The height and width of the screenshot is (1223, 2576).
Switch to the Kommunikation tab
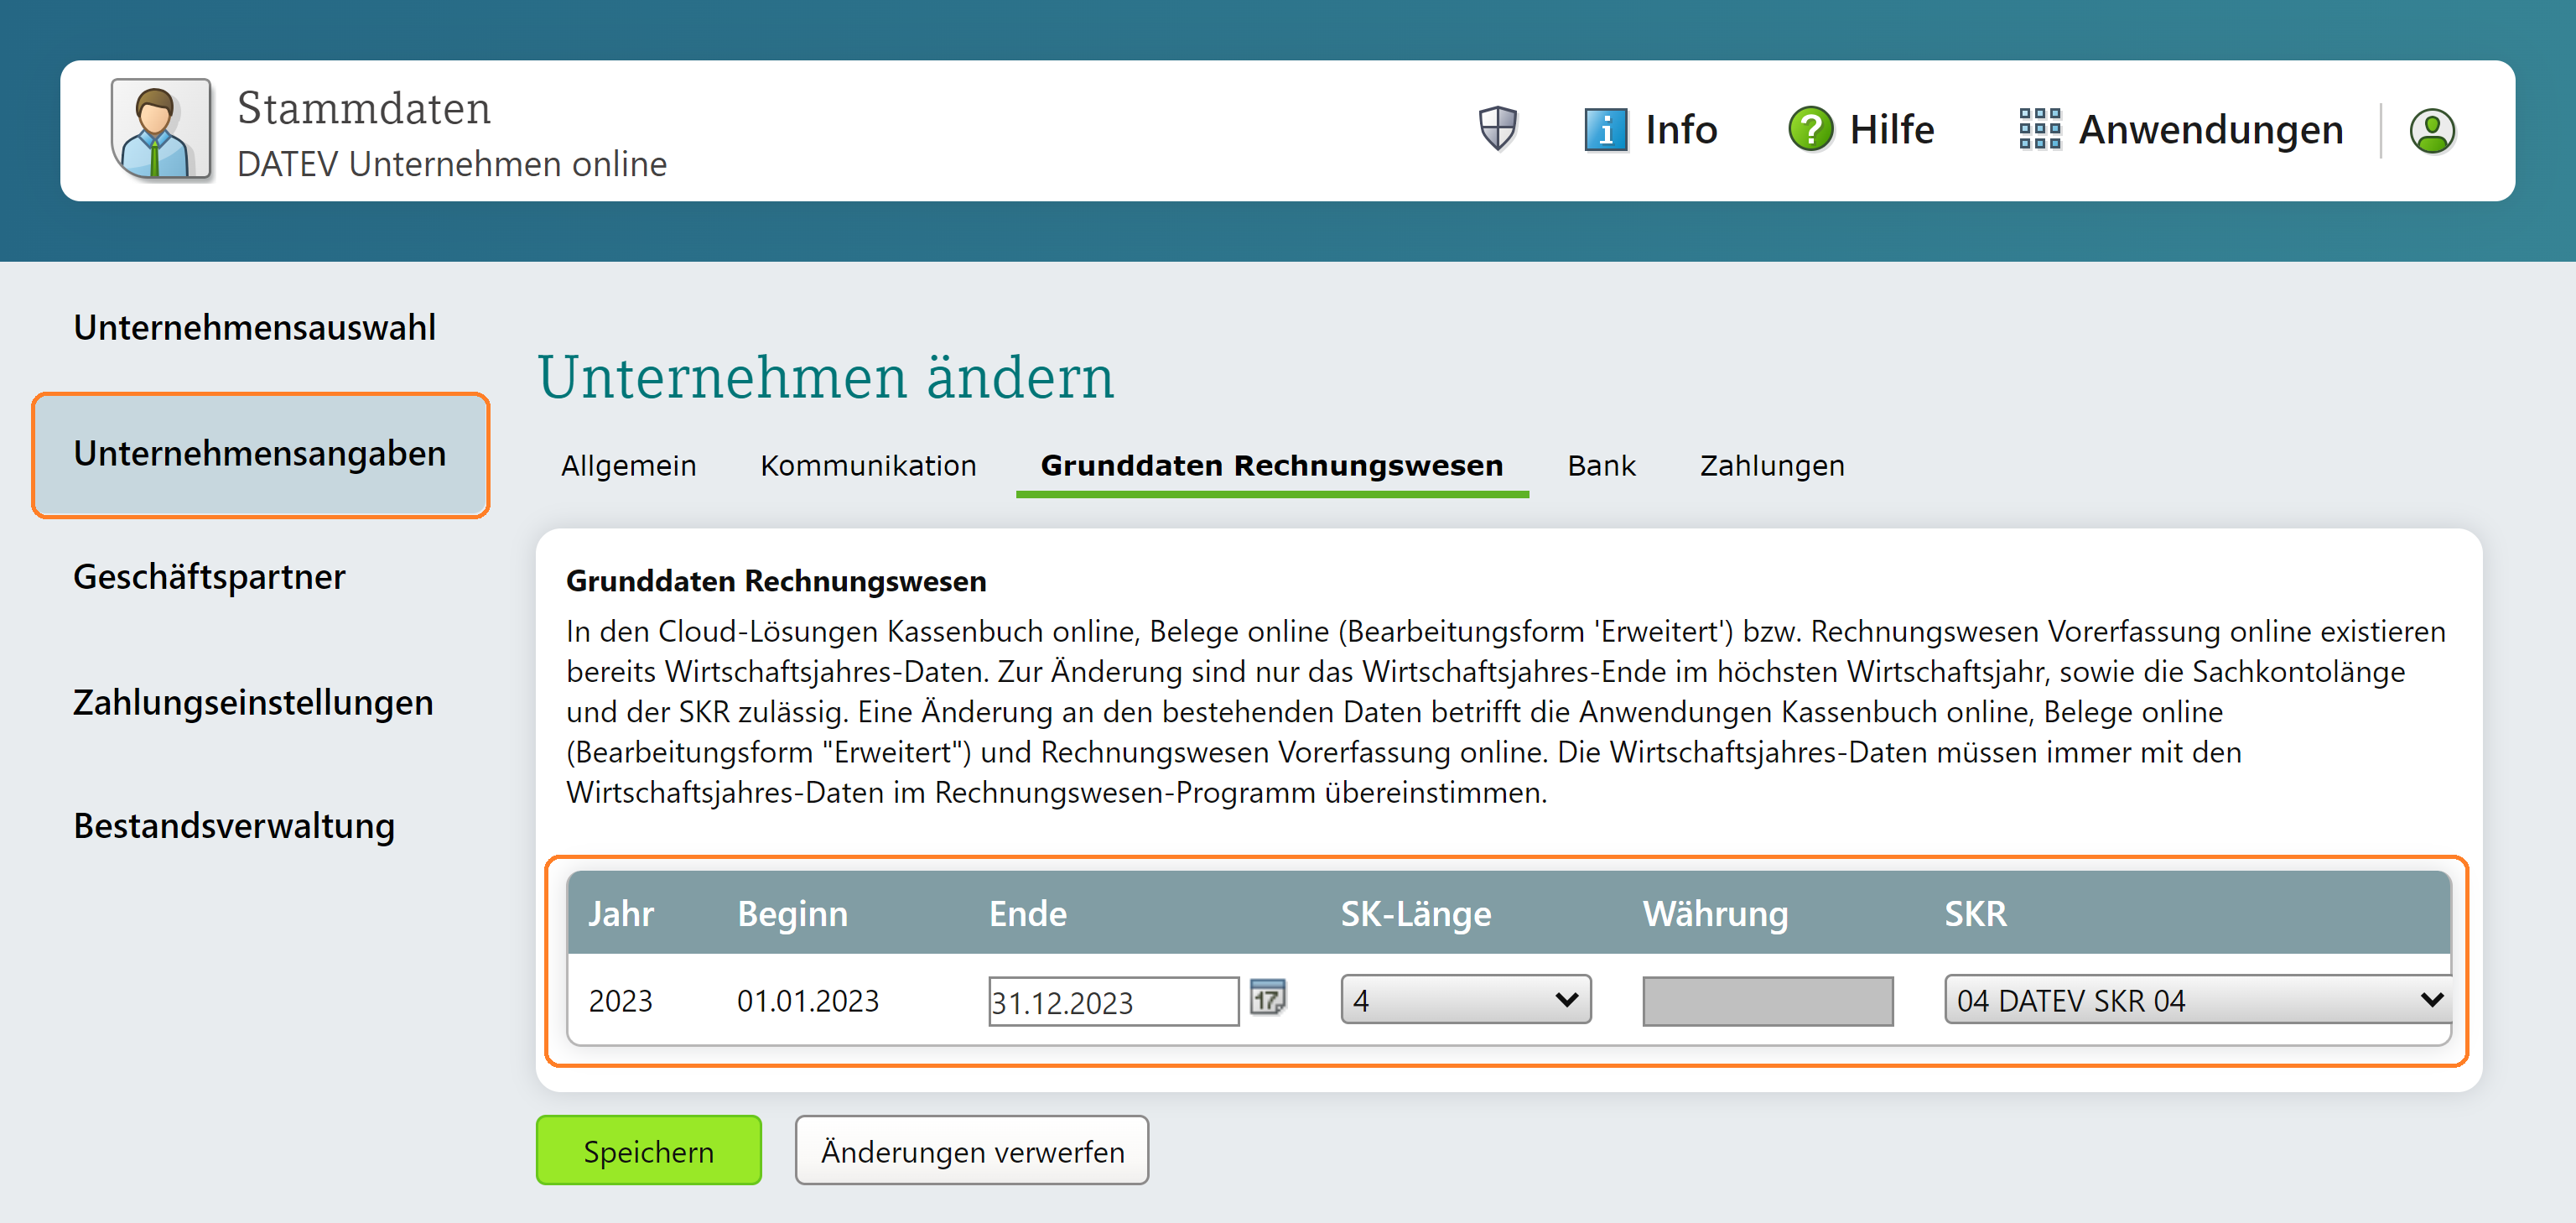click(x=867, y=466)
